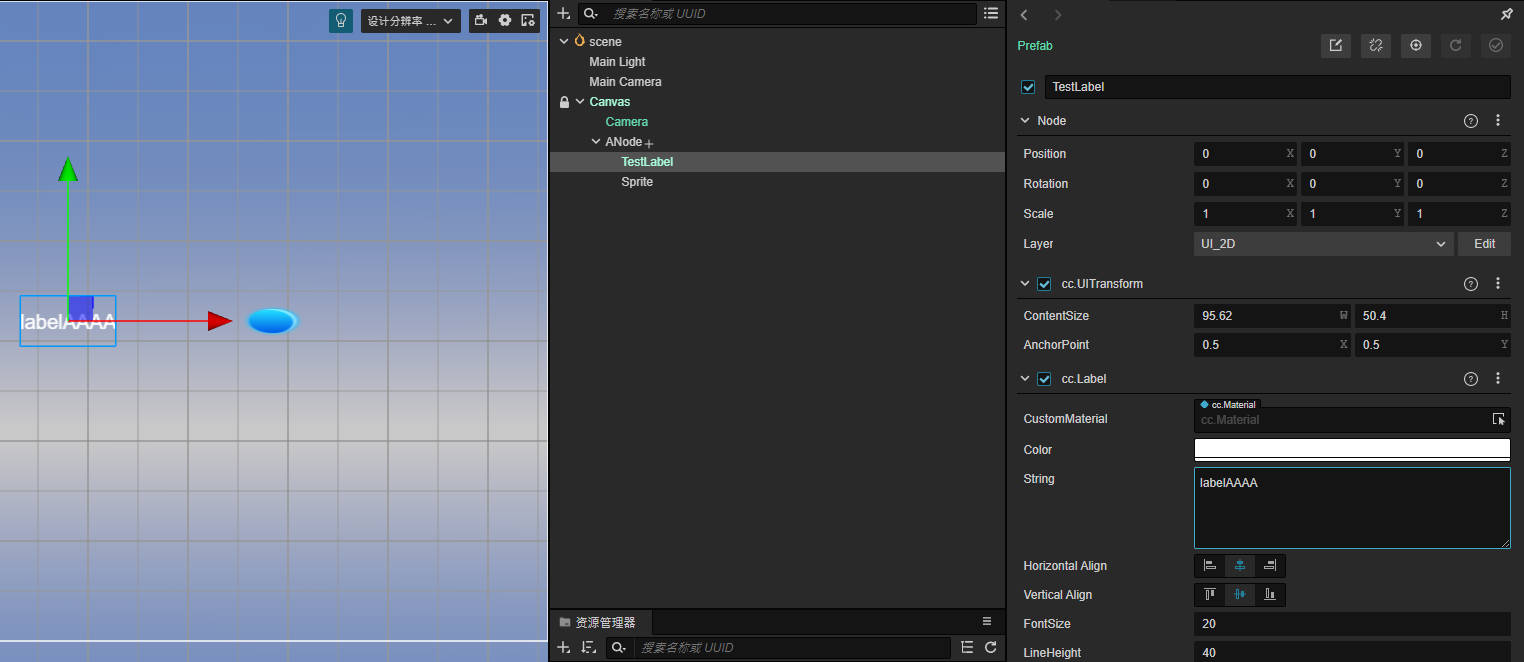Select the Main Light node
The width and height of the screenshot is (1524, 662).
point(617,62)
